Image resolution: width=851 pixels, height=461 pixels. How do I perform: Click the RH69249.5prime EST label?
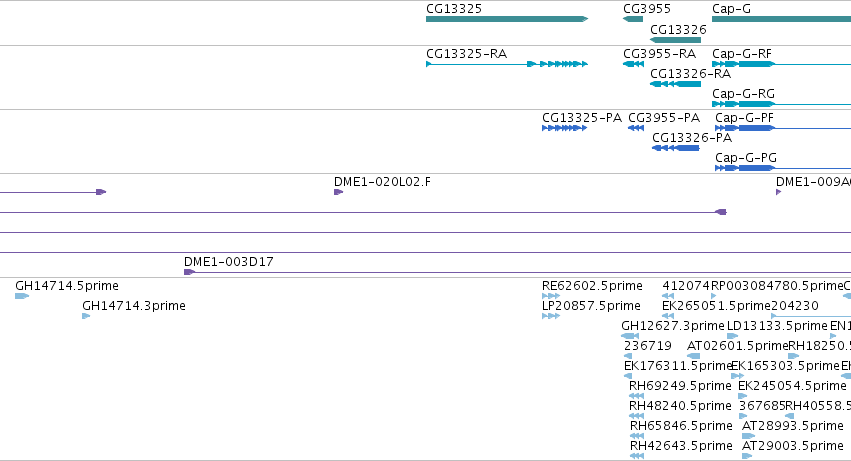coord(680,386)
